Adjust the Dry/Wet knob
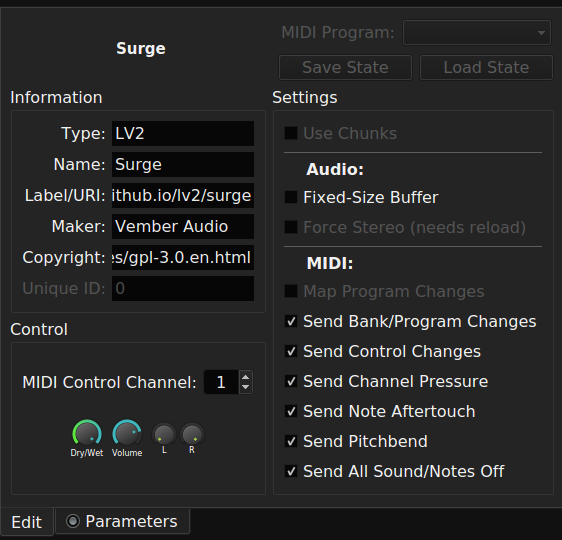562x540 pixels. coord(87,433)
